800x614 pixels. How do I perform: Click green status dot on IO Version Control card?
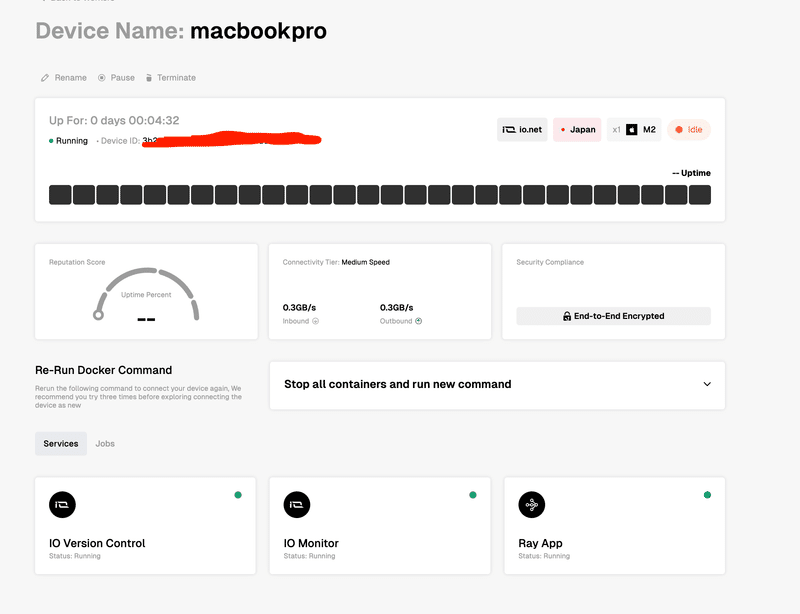(238, 495)
